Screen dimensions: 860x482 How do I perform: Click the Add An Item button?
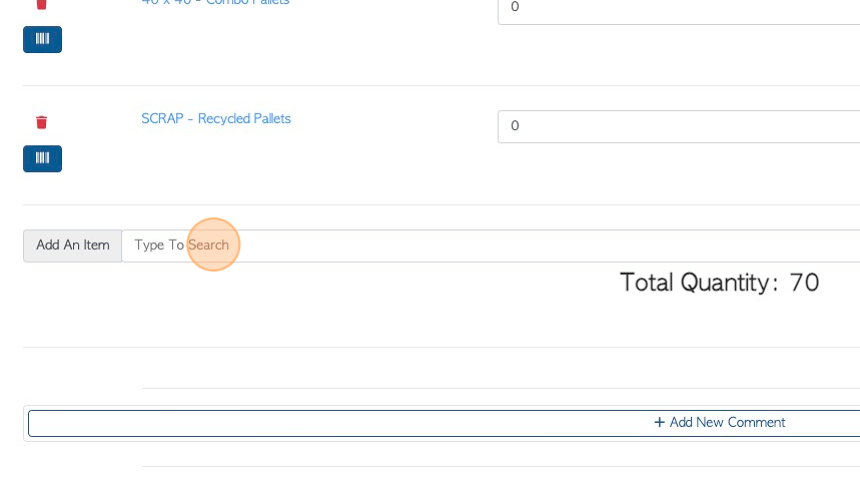[72, 245]
